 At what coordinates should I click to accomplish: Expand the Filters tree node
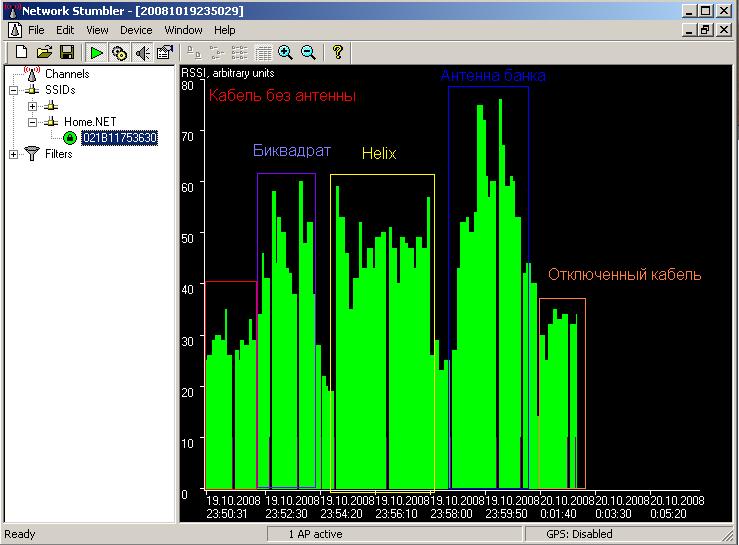pos(13,154)
